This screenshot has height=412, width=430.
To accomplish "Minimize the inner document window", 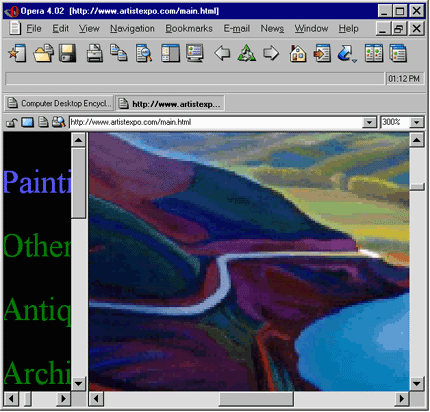I will click(x=383, y=29).
